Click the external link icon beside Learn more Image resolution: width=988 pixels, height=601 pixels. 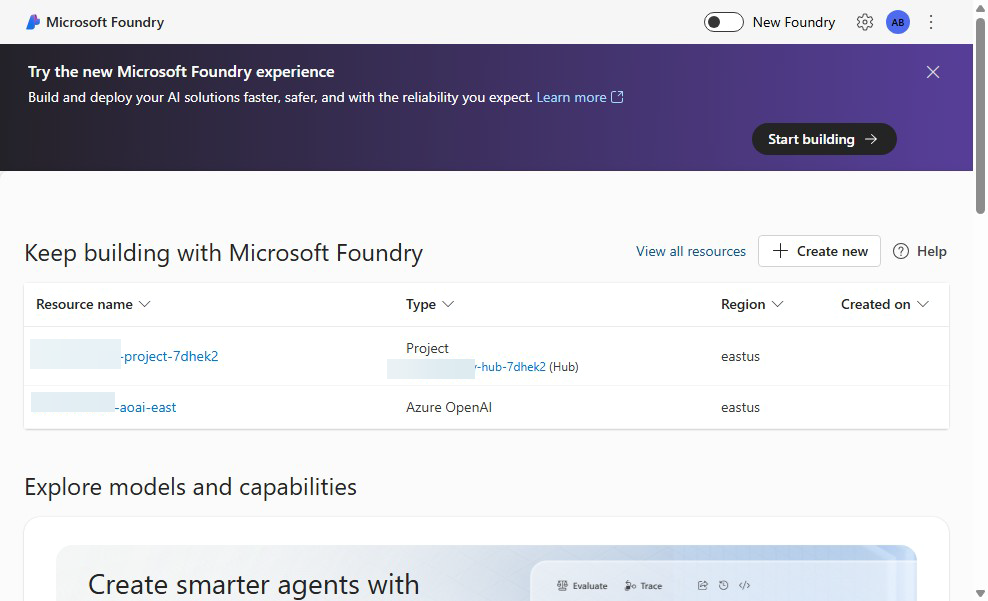click(618, 96)
